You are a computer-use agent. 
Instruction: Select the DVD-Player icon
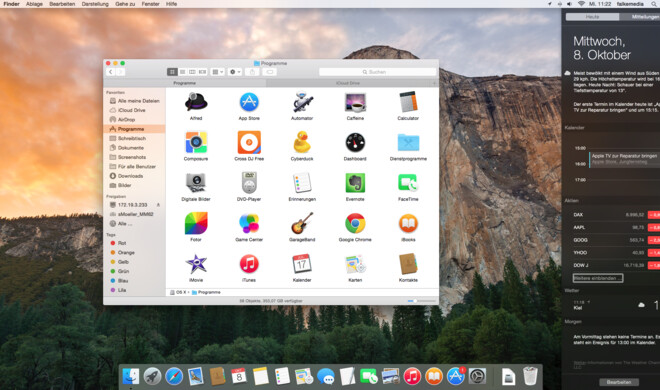click(249, 183)
